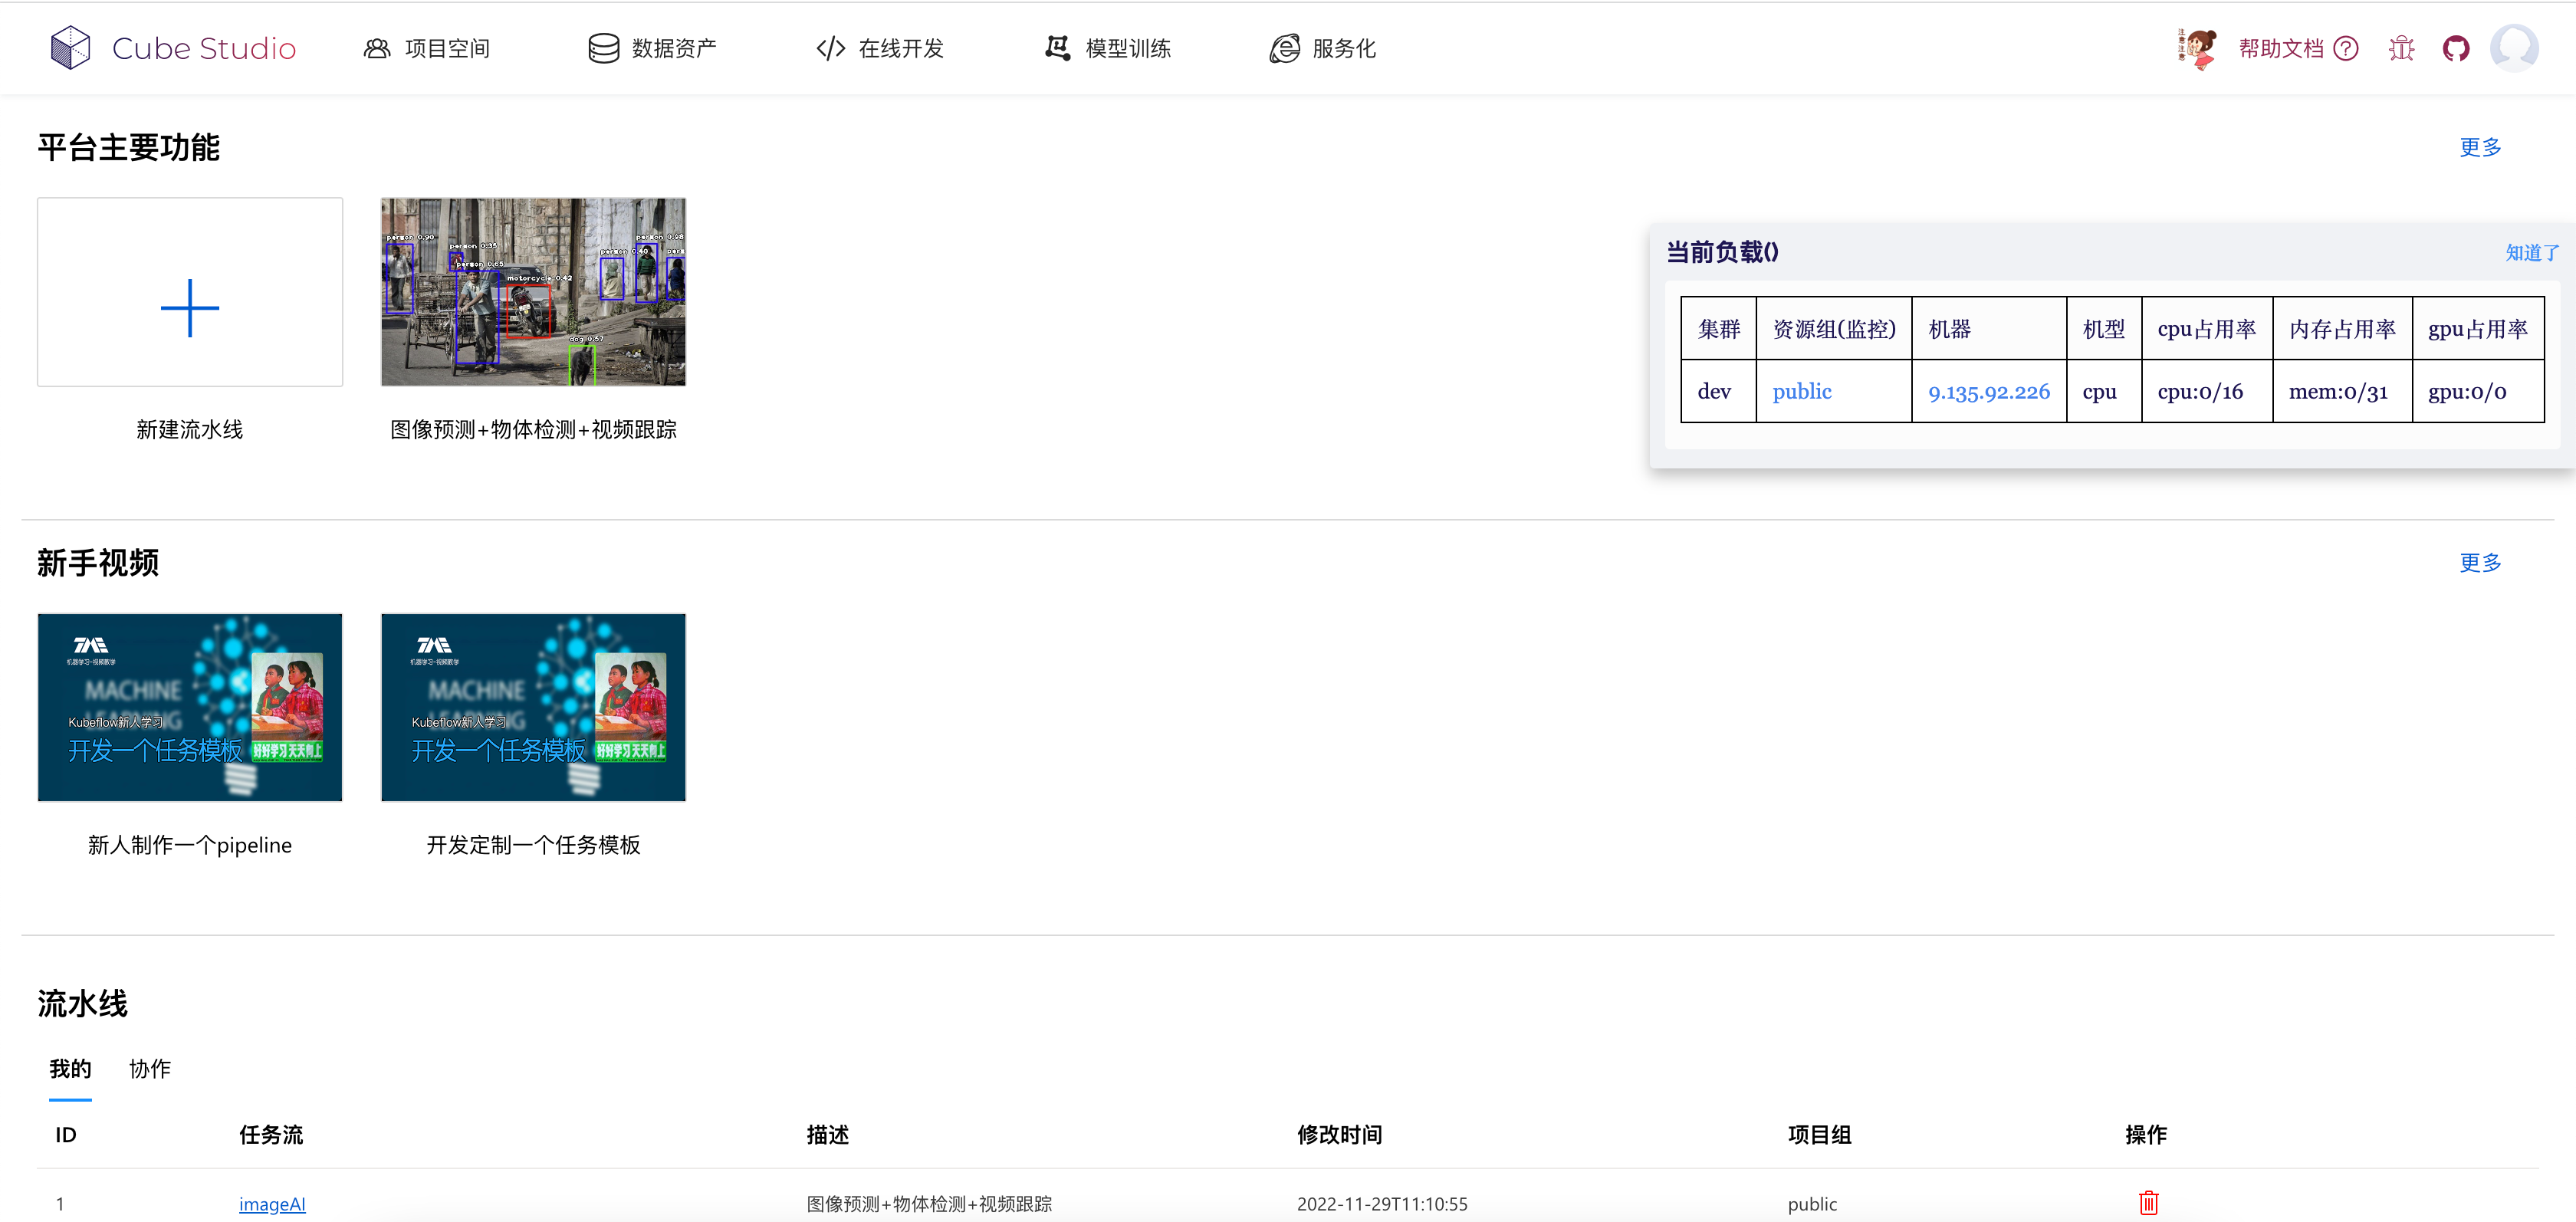Open machine IP 9.135.92.226 link
Screen dimensions: 2576x1222
point(1988,391)
